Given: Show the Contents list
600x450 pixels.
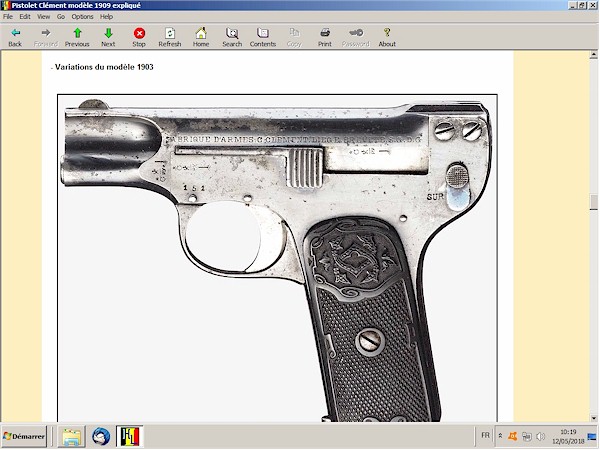Looking at the screenshot, I should click(262, 37).
